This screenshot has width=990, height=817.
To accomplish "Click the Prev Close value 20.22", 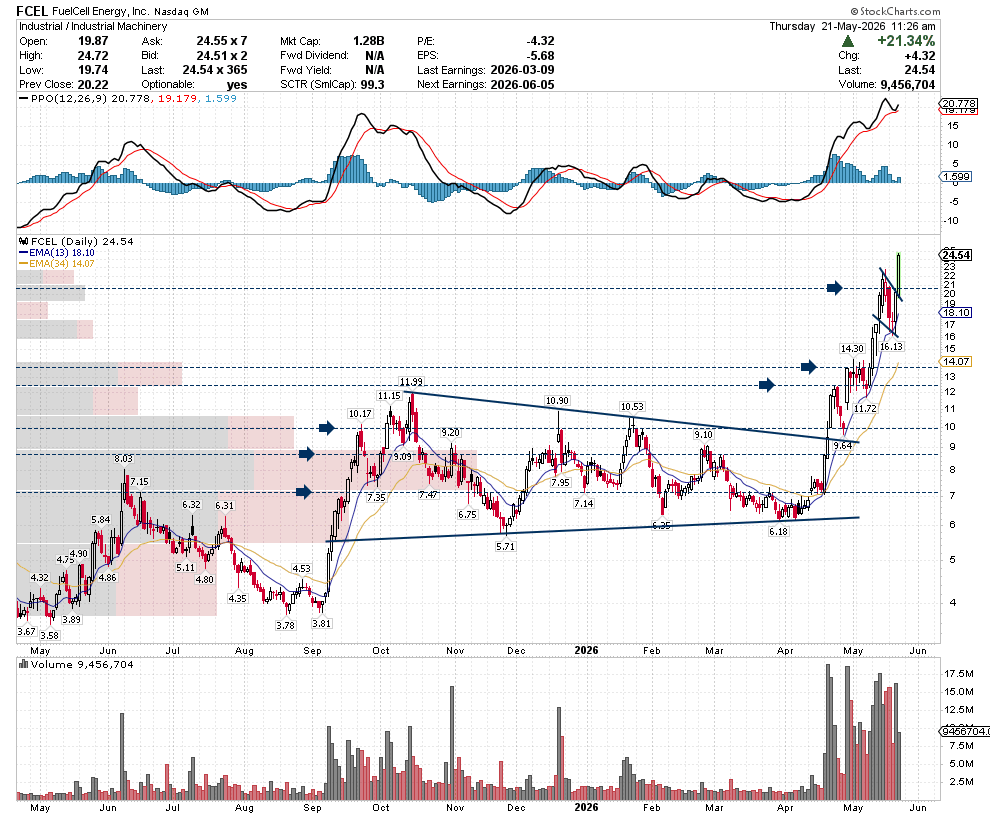I will [x=93, y=85].
